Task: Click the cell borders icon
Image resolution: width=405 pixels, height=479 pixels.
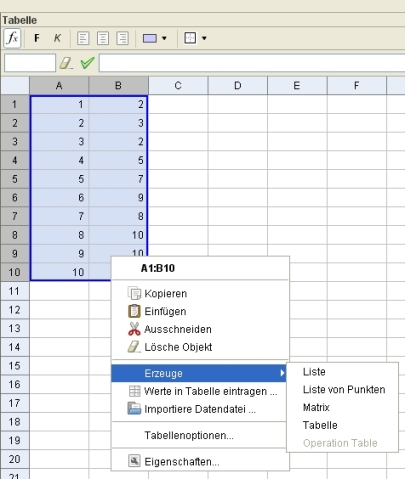Action: coord(190,38)
